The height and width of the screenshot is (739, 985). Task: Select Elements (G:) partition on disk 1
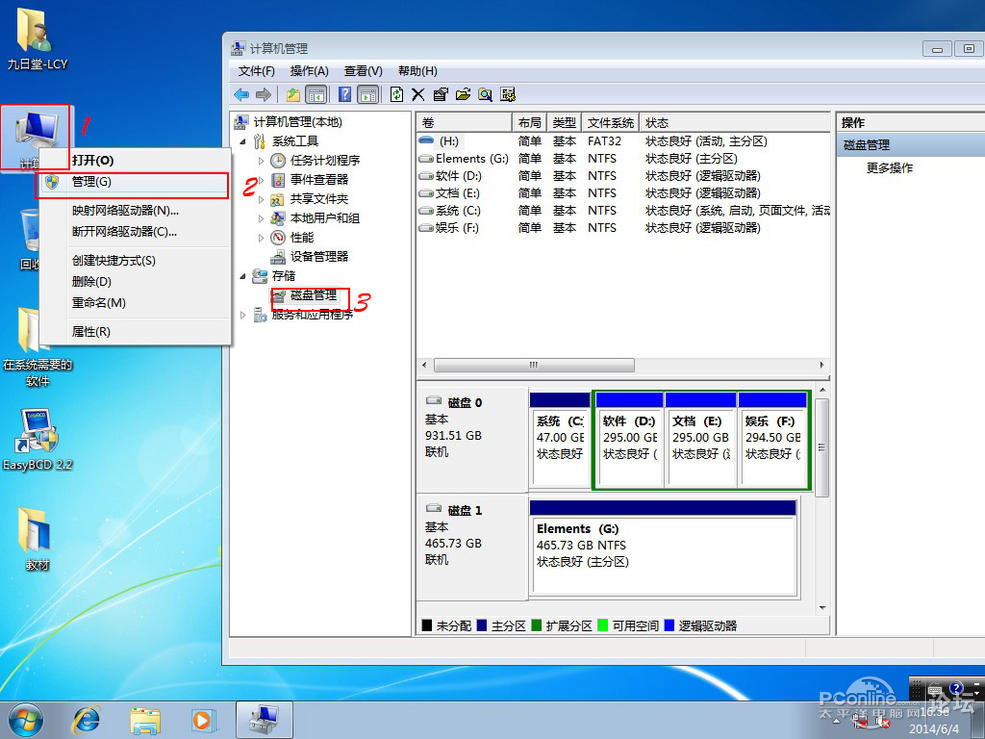tap(663, 547)
